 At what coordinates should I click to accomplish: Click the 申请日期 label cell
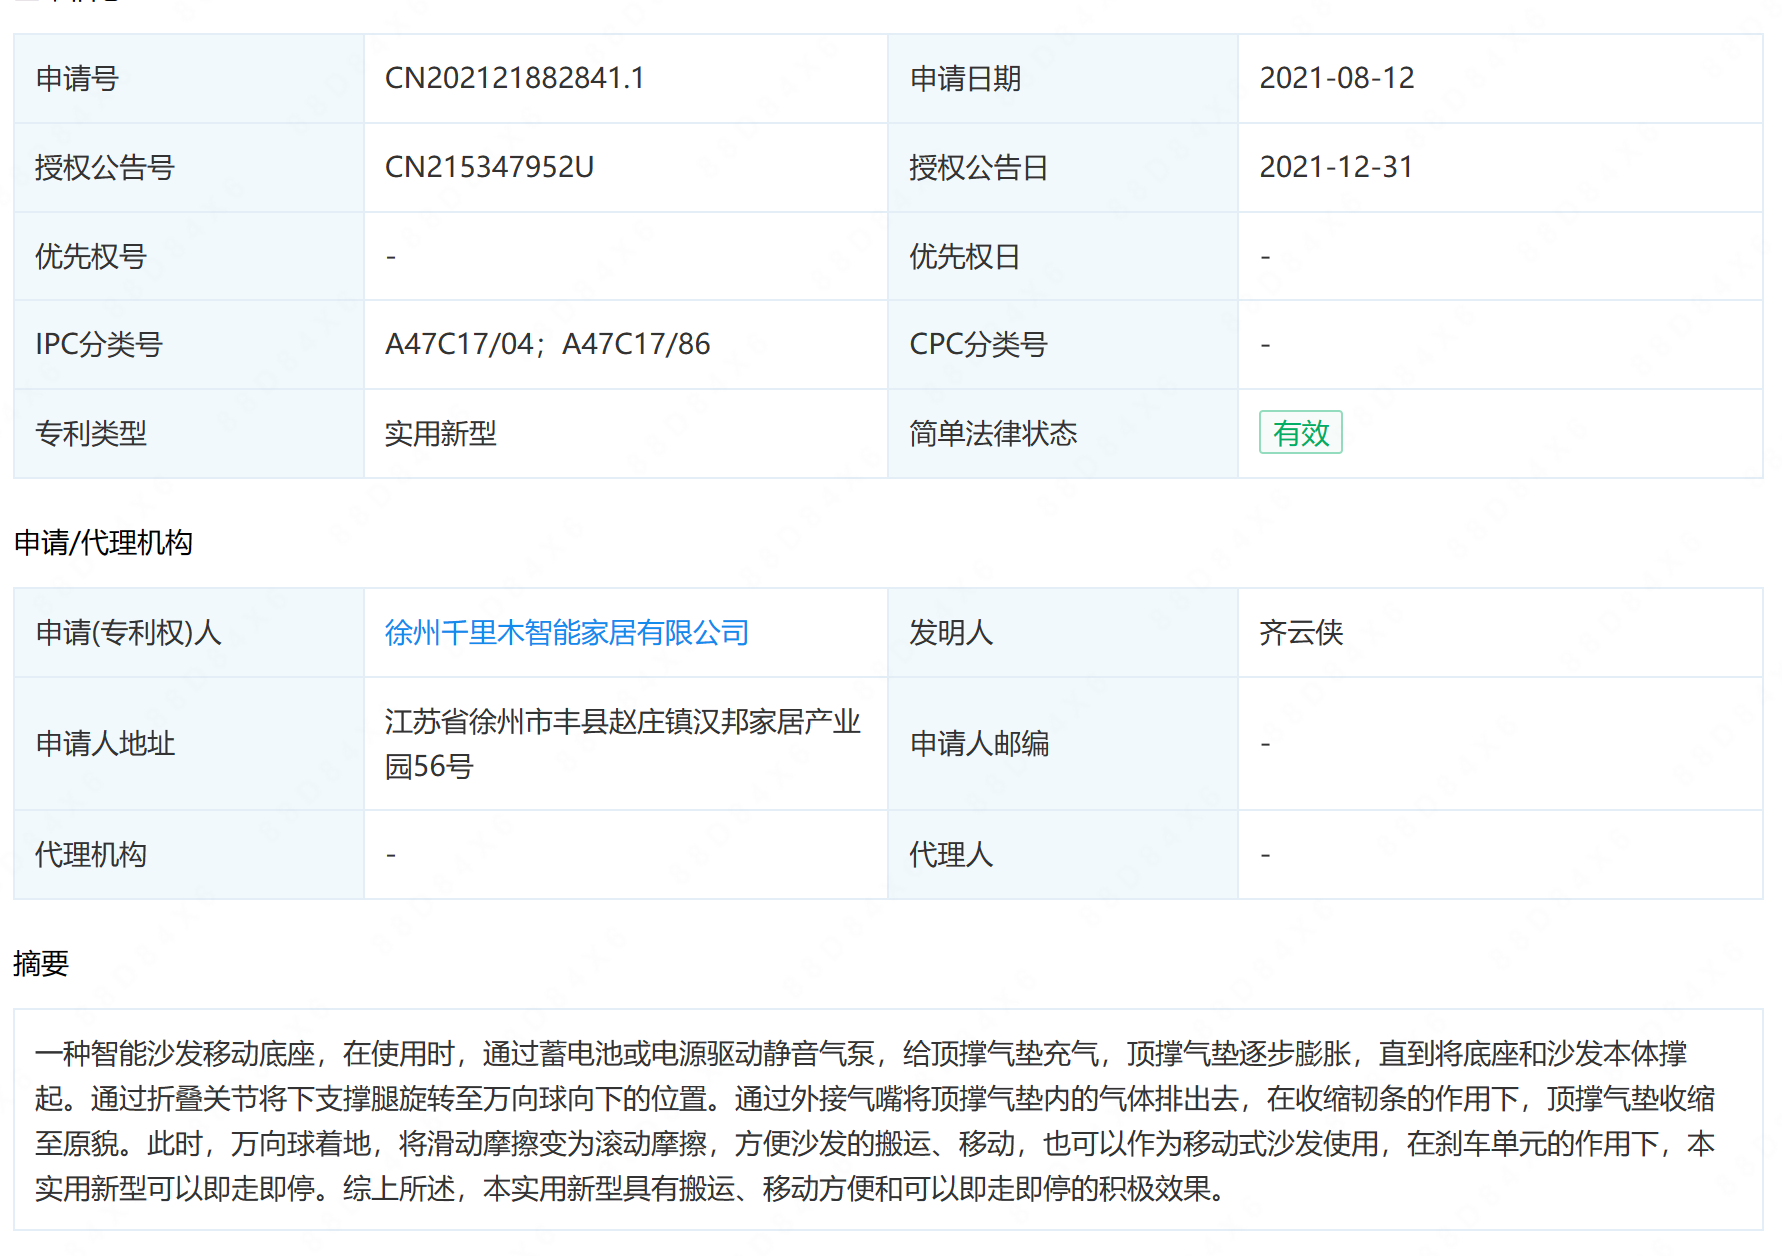click(1063, 79)
